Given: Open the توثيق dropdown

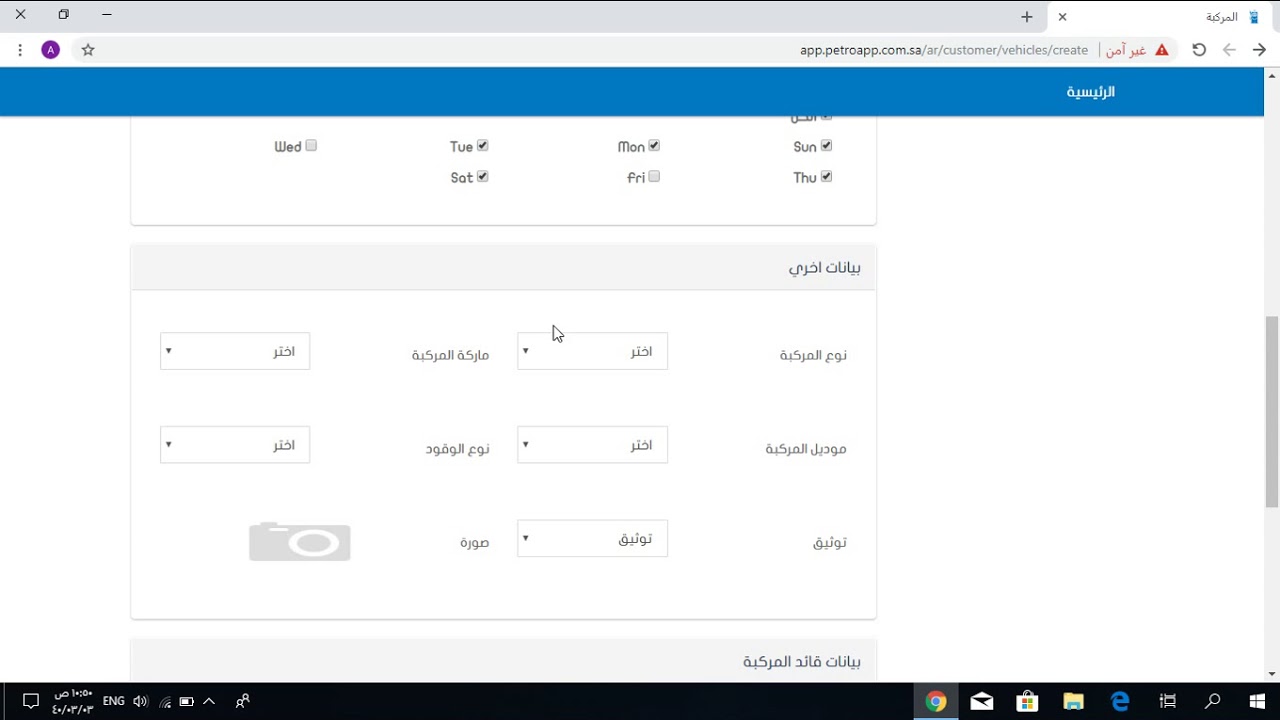Looking at the screenshot, I should [x=592, y=538].
